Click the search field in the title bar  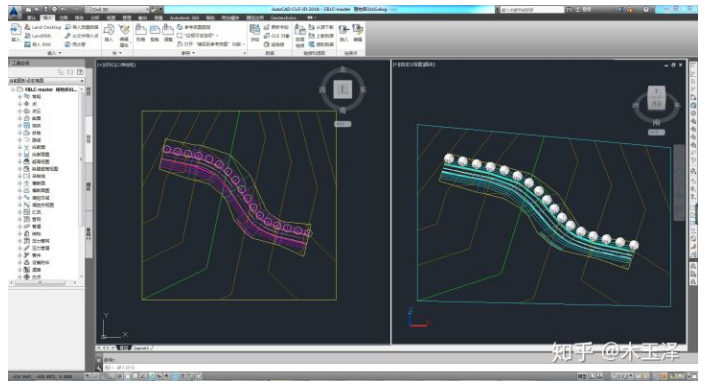[531, 9]
